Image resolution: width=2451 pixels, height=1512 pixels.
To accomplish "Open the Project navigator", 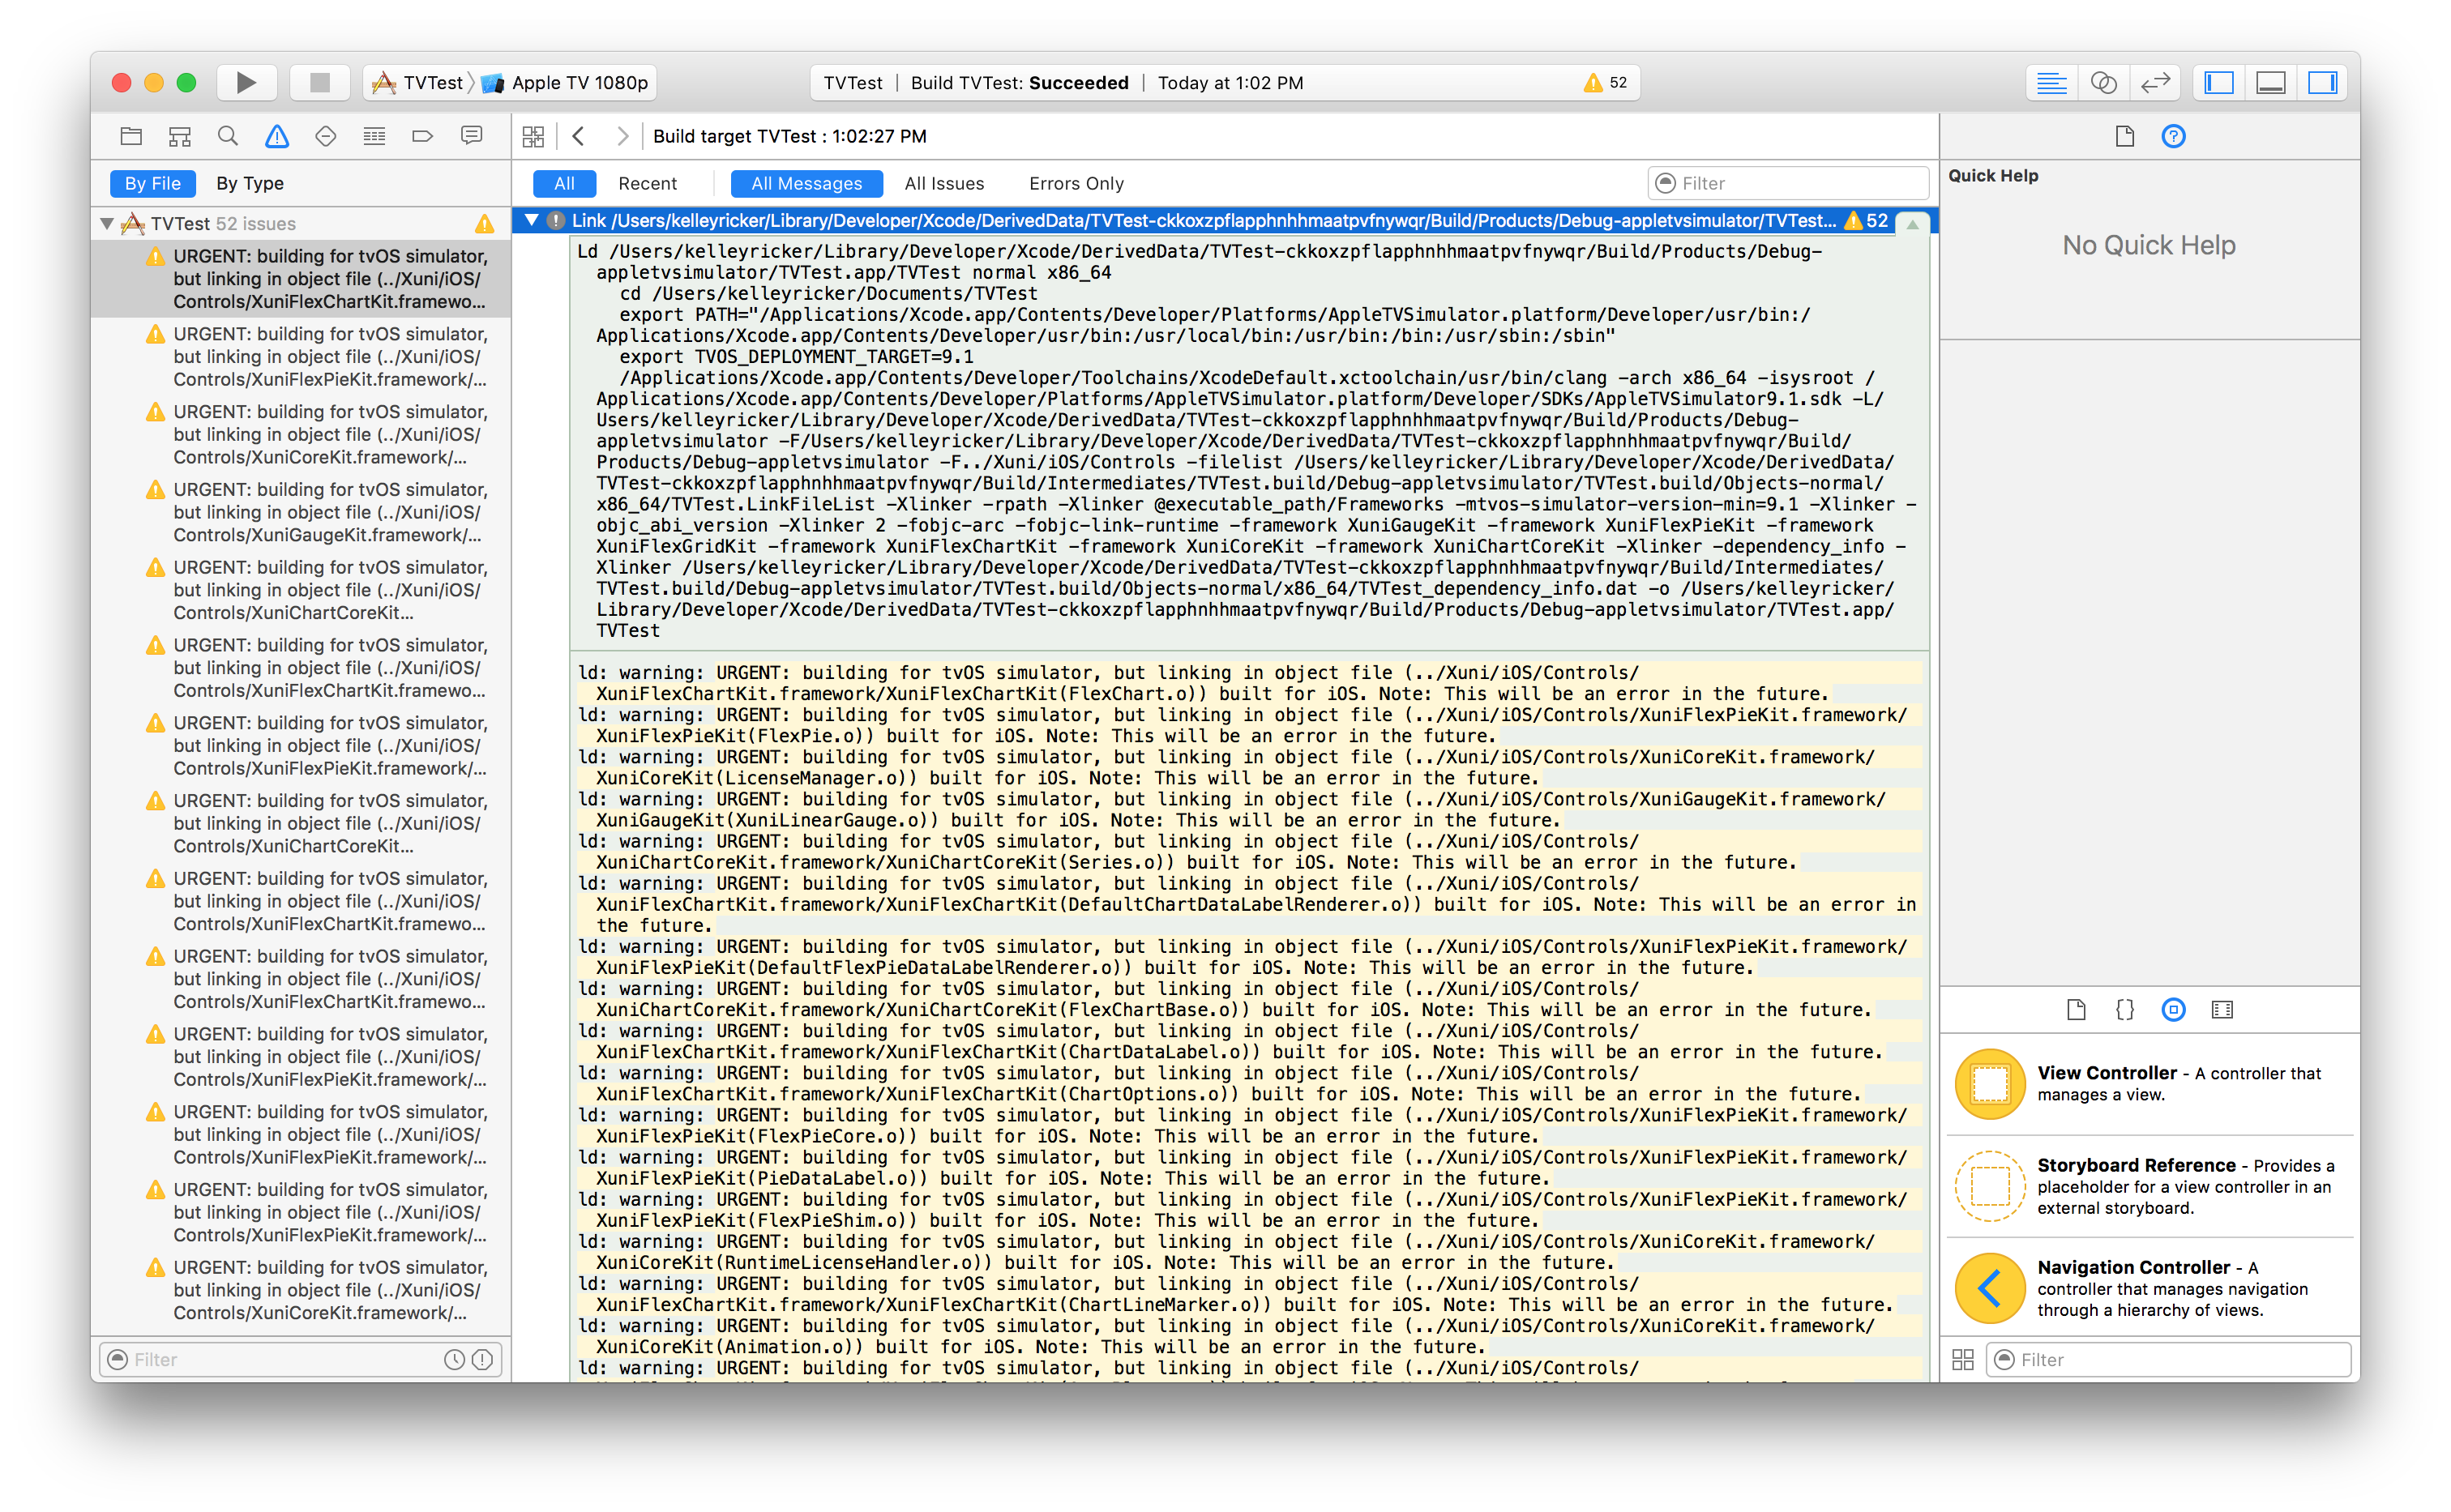I will 131,136.
